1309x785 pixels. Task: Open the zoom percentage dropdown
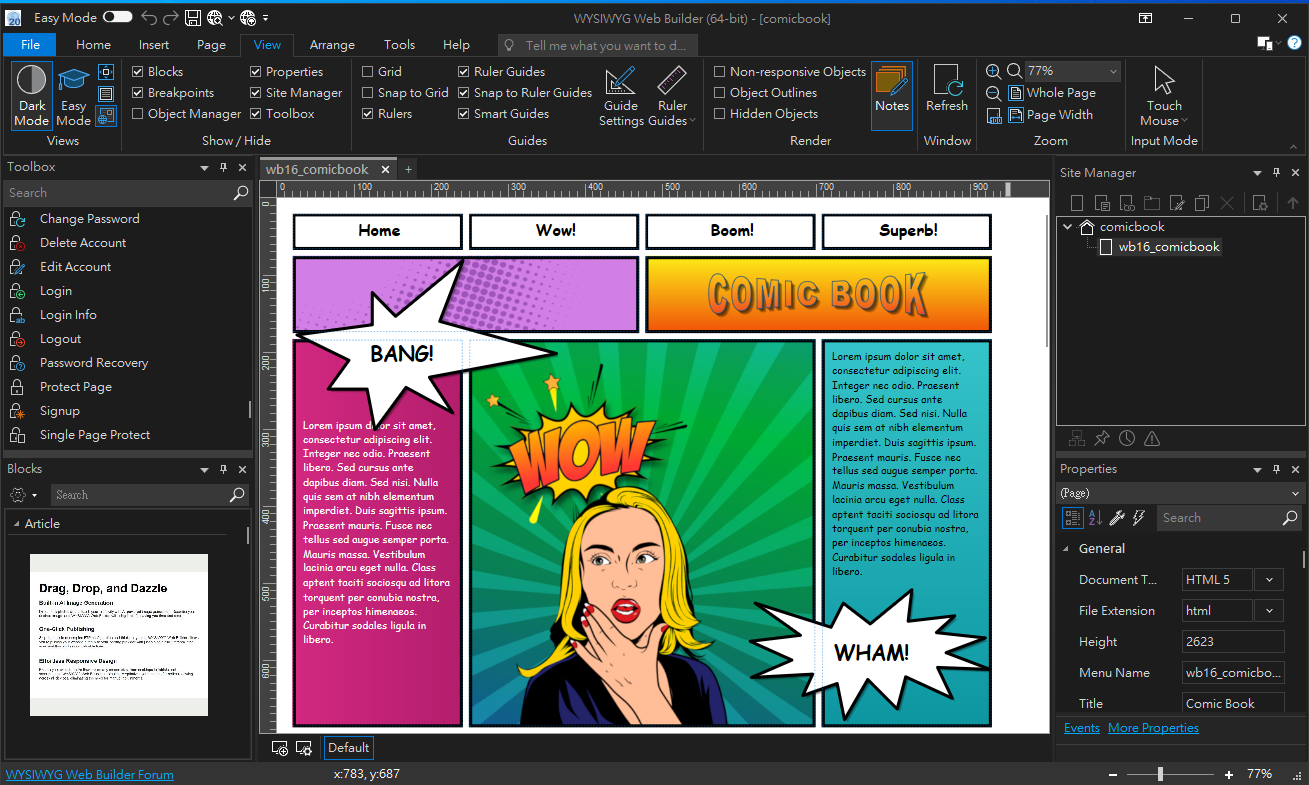click(1113, 72)
